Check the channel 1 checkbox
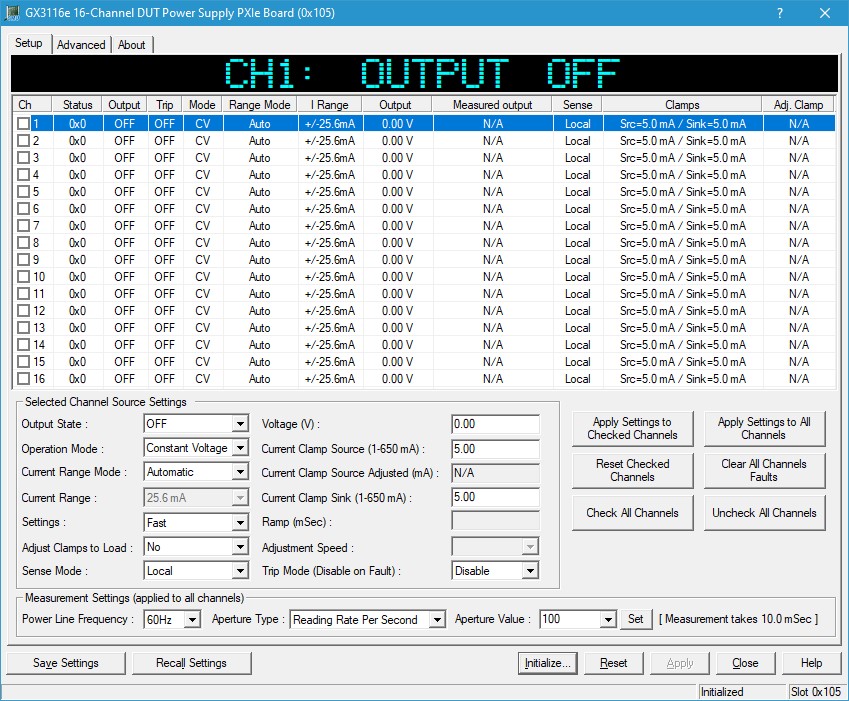The height and width of the screenshot is (701, 849). pos(23,123)
